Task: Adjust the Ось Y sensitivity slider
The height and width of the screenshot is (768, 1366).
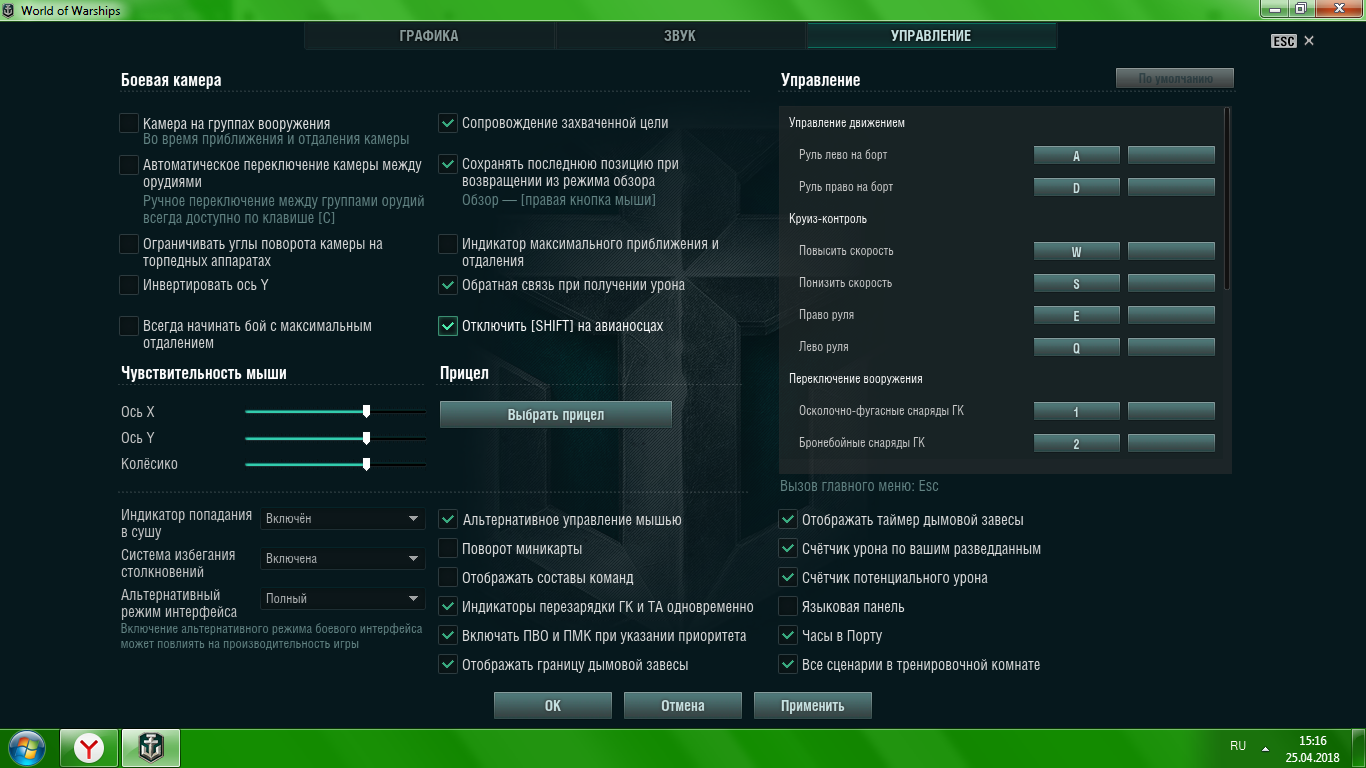Action: 366,438
